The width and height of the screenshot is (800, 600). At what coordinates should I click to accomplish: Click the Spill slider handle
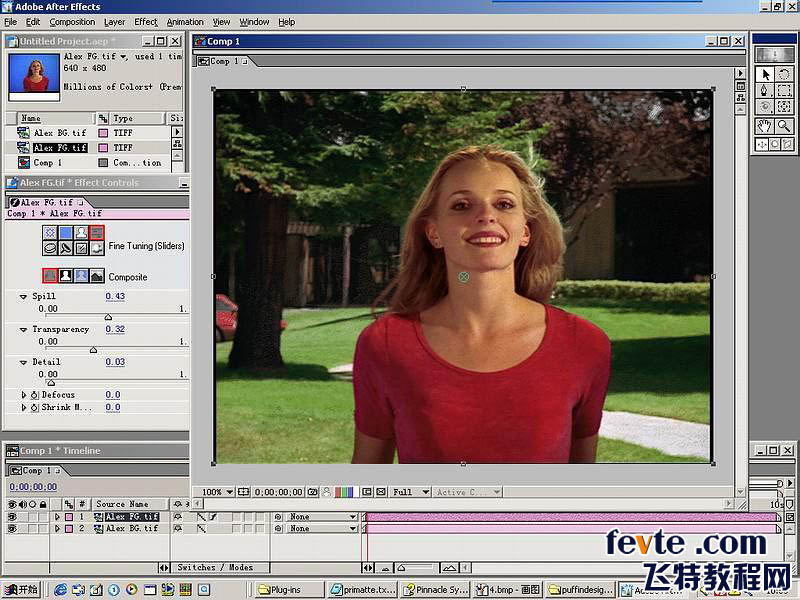[x=108, y=317]
